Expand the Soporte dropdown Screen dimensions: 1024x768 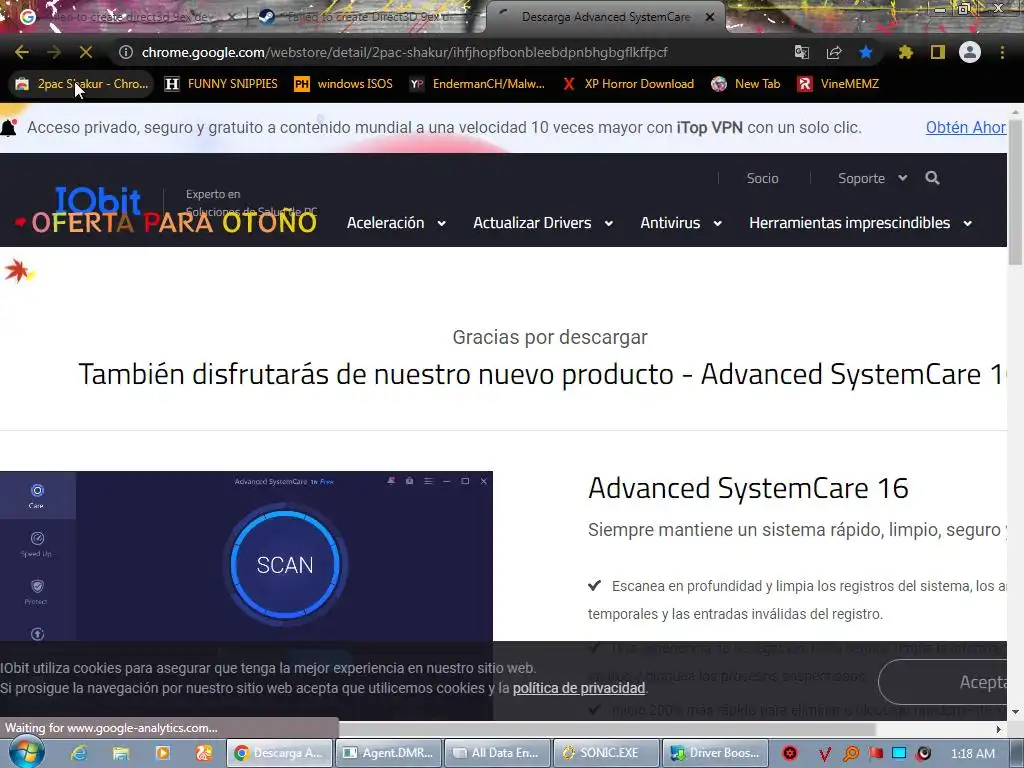[x=872, y=178]
